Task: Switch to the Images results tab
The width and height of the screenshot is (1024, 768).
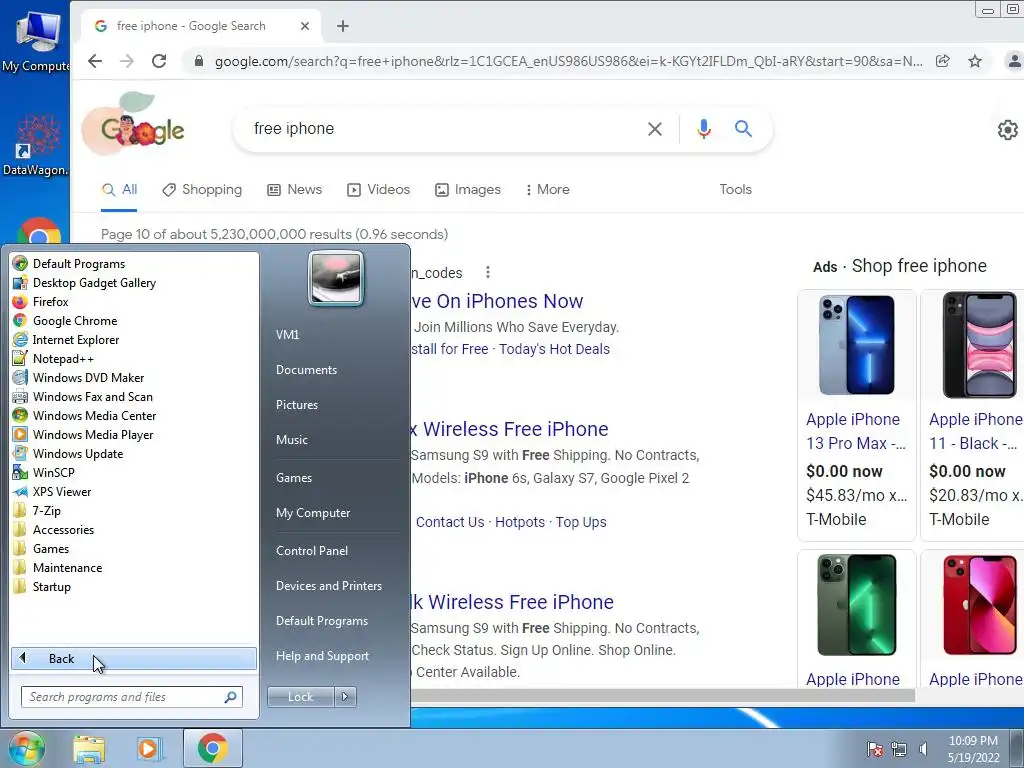Action: 468,189
